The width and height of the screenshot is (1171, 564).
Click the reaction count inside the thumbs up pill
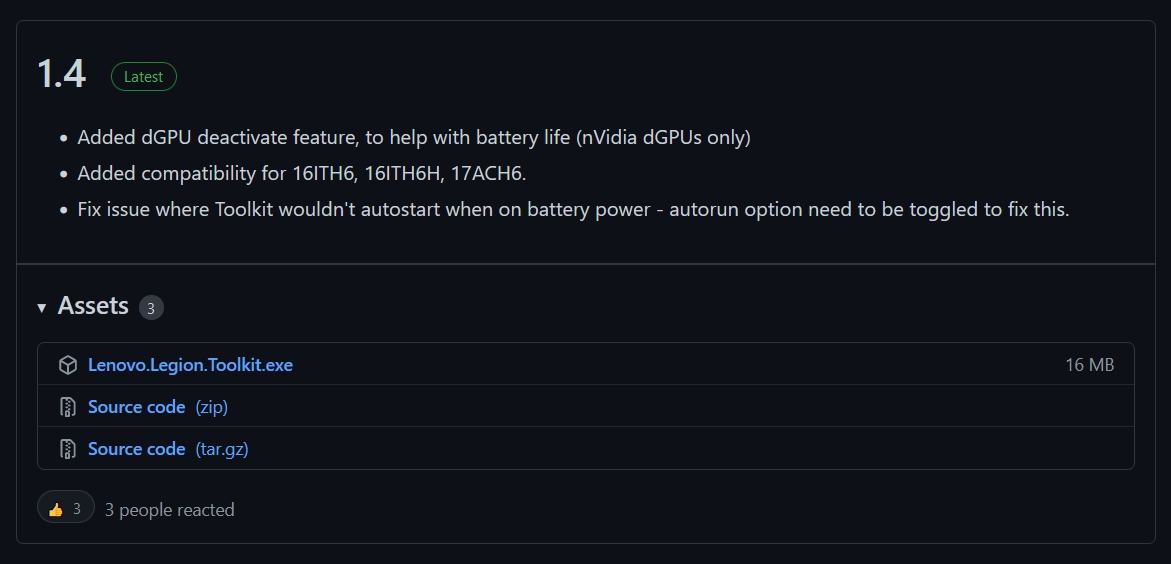point(77,509)
